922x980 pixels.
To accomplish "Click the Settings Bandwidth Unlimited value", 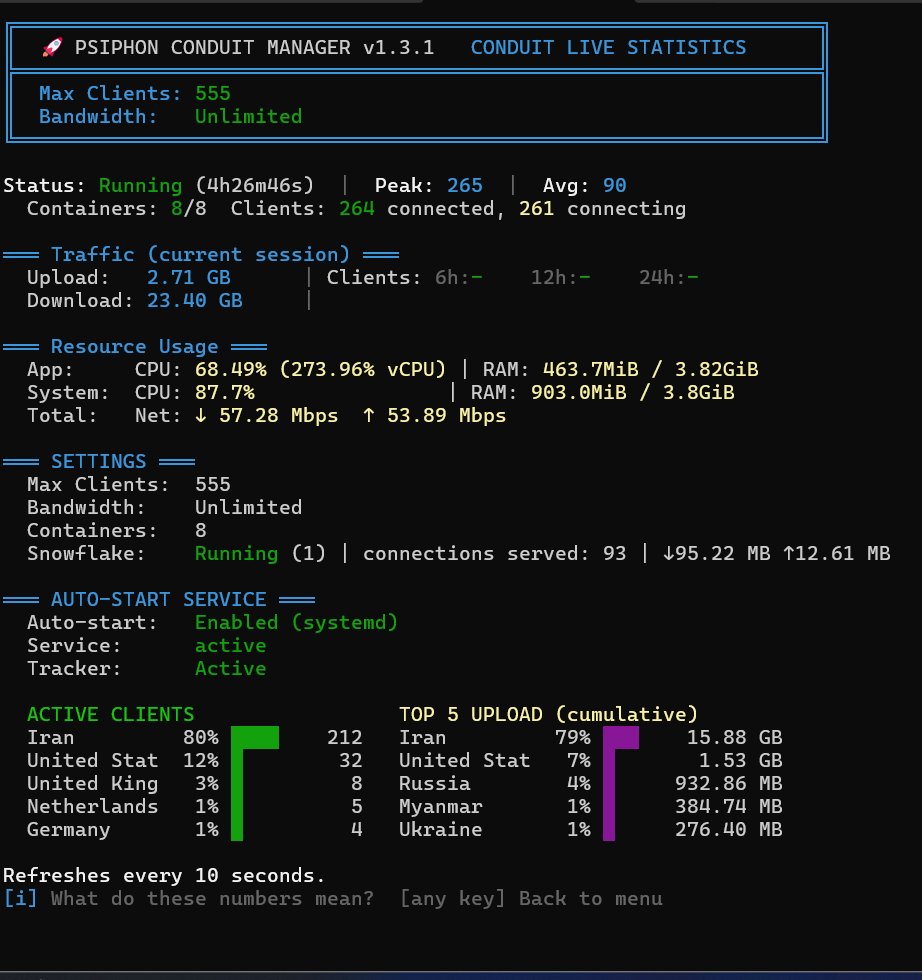I will [x=248, y=508].
